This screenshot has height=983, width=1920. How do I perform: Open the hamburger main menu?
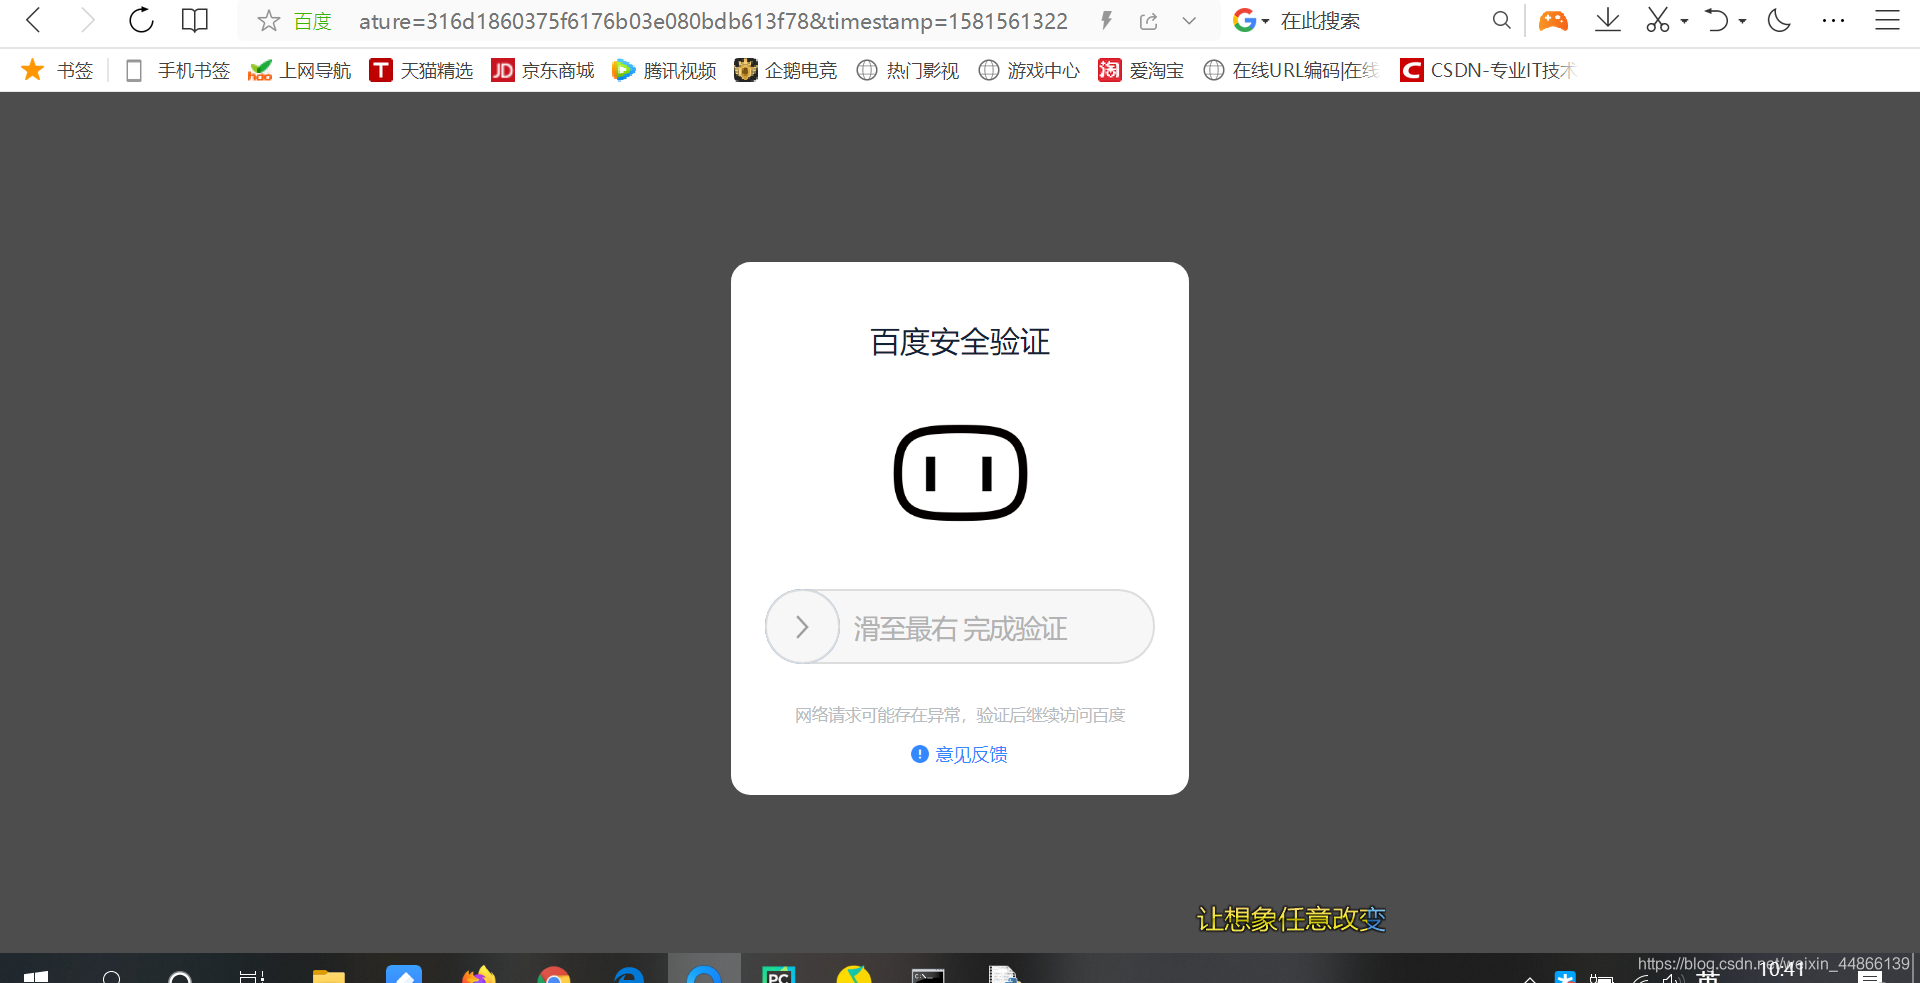pyautogui.click(x=1887, y=20)
